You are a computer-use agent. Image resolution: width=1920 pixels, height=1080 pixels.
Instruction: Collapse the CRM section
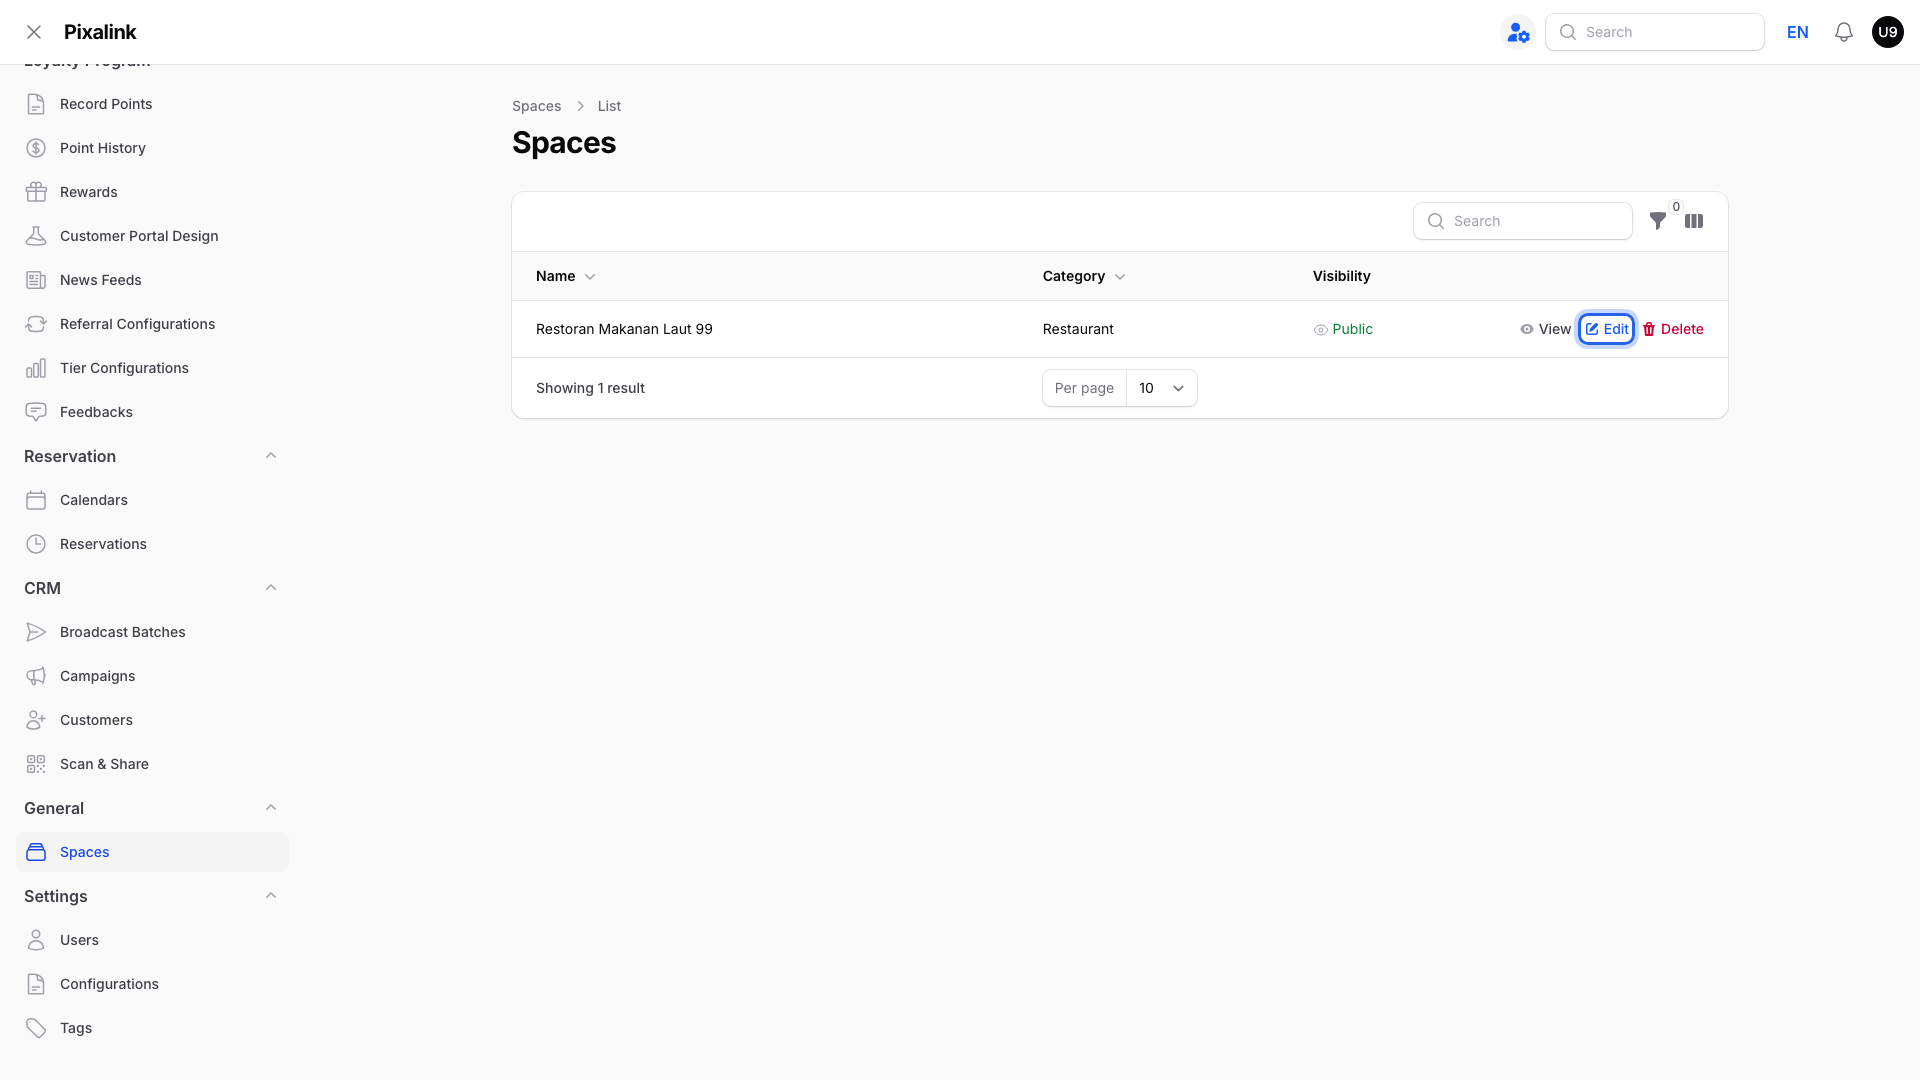coord(271,588)
